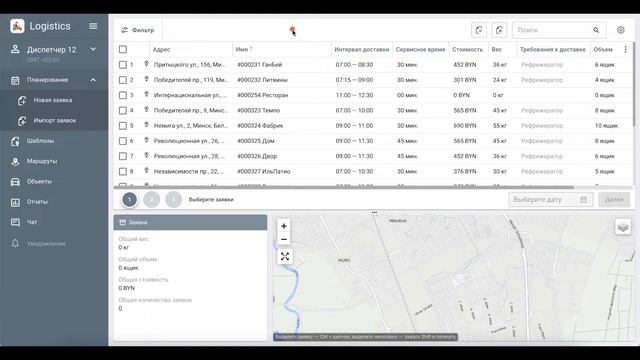Sort by Требования к доставке column header
640x360 pixels.
553,49
